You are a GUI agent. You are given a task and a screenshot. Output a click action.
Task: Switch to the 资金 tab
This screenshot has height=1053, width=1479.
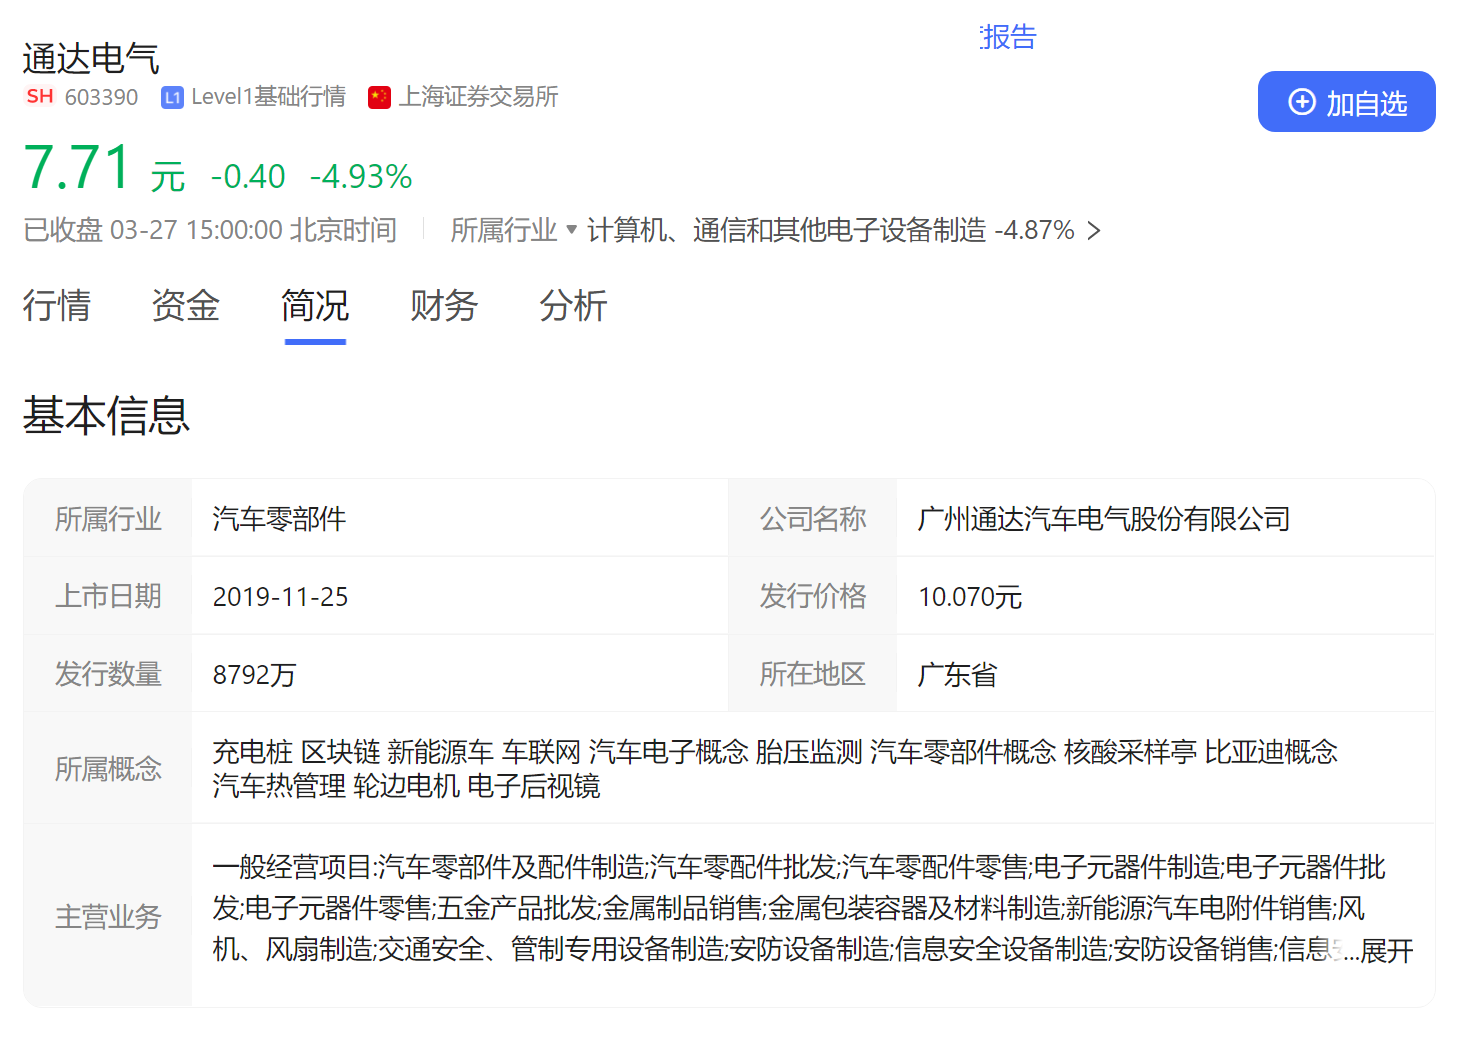[x=186, y=306]
